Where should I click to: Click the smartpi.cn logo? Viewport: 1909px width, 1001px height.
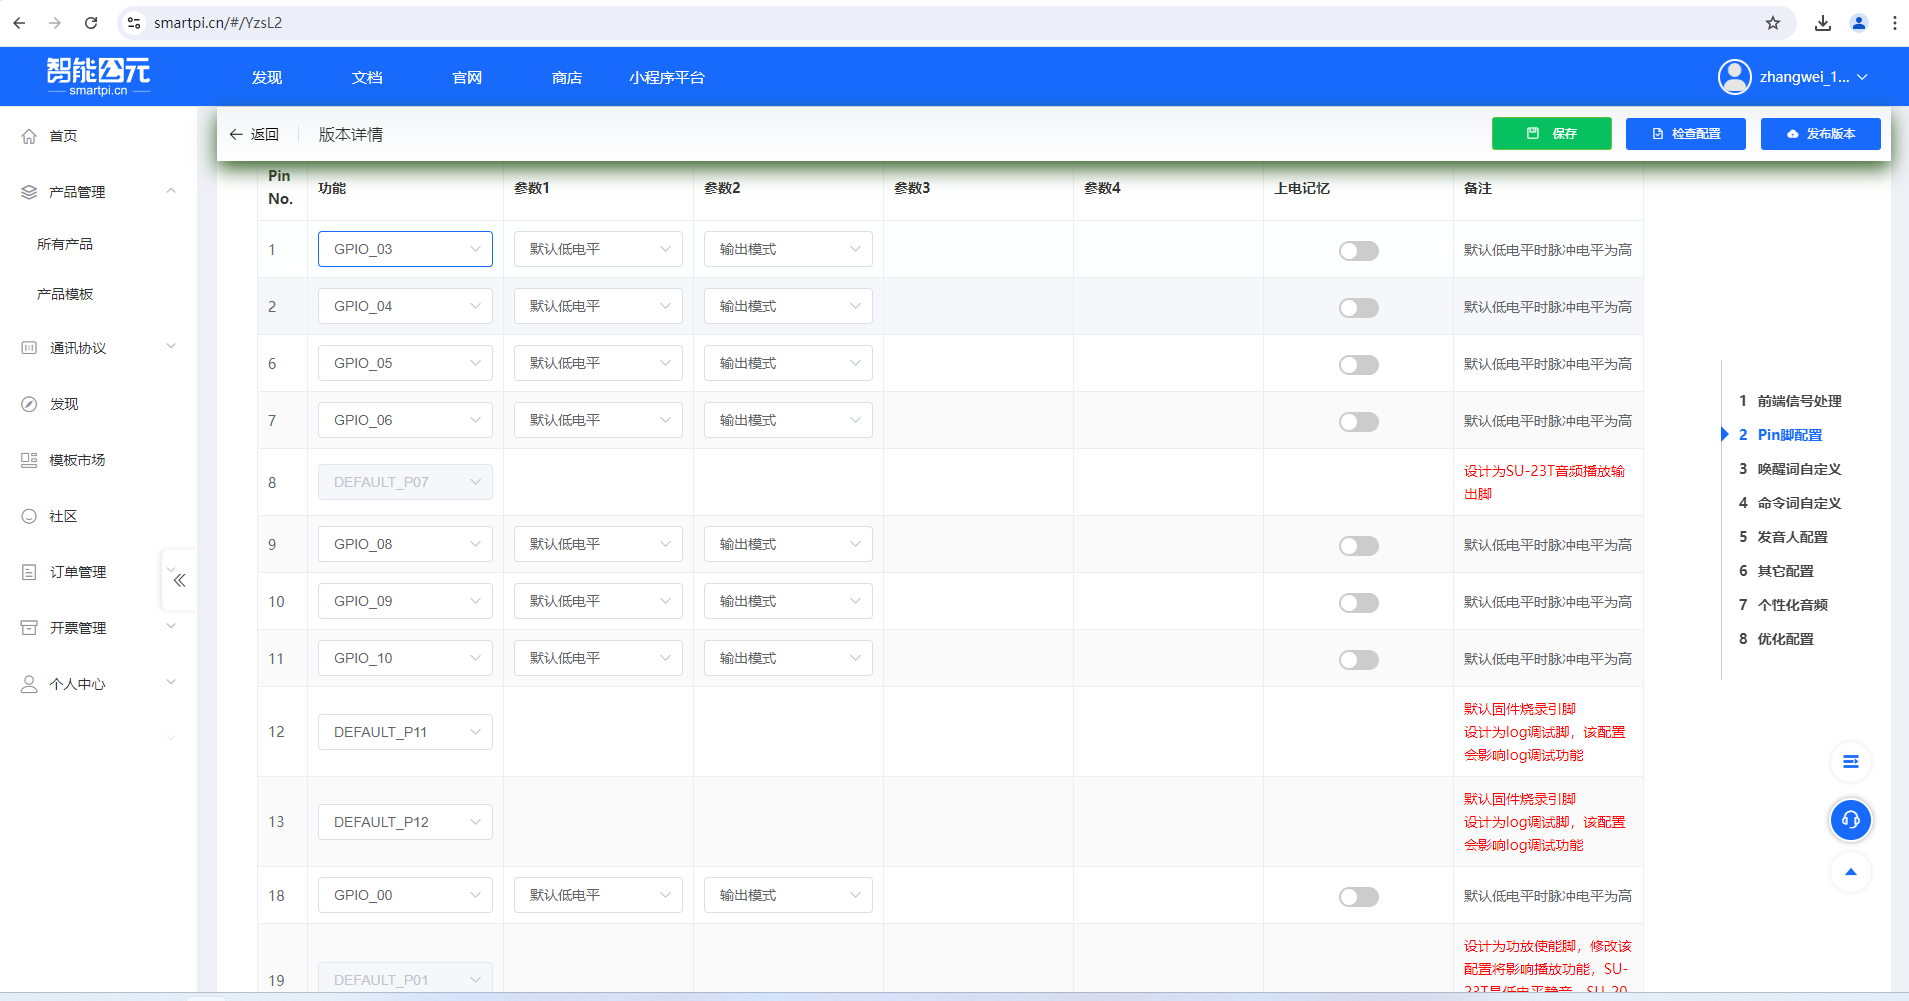tap(98, 76)
